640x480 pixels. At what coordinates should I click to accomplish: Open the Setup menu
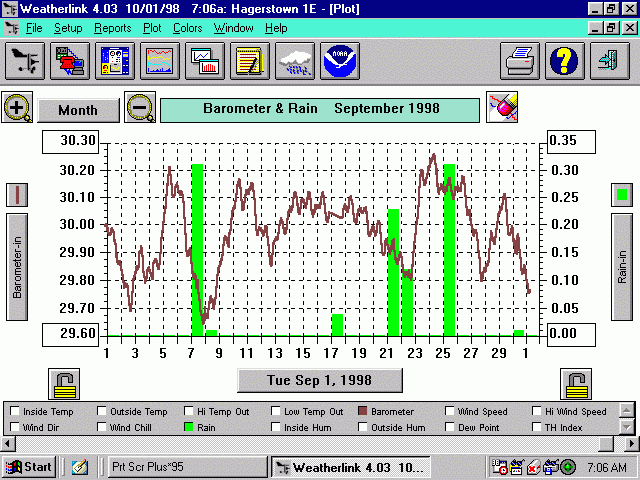coord(68,28)
